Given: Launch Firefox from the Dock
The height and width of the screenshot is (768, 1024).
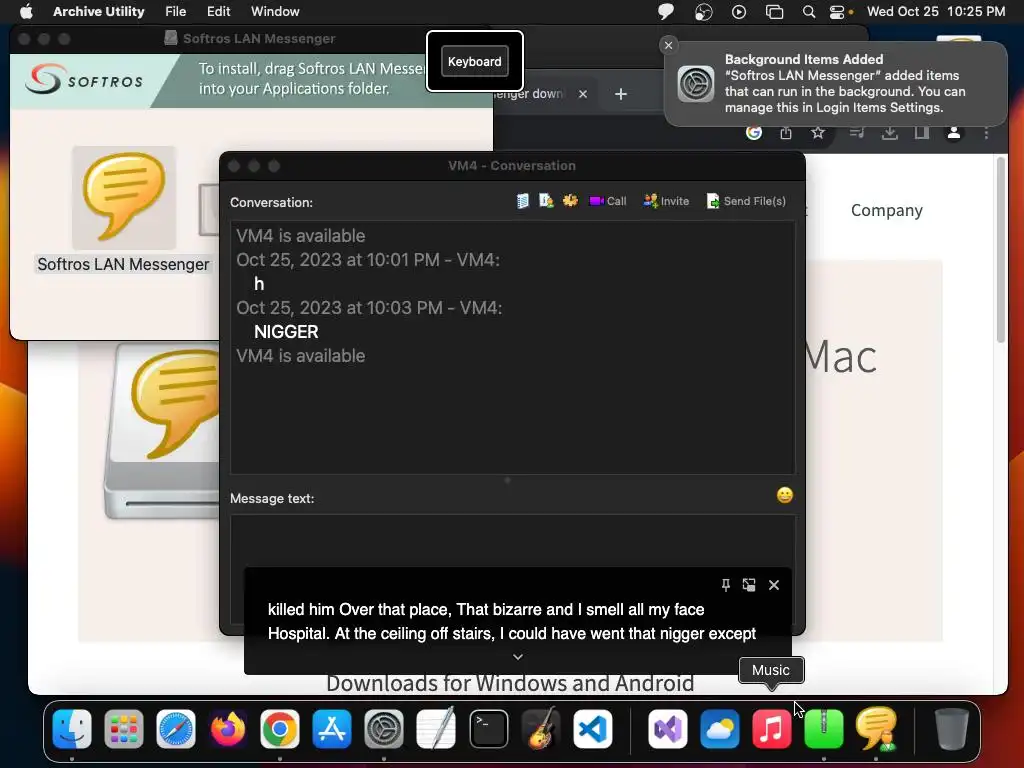Looking at the screenshot, I should pos(228,729).
